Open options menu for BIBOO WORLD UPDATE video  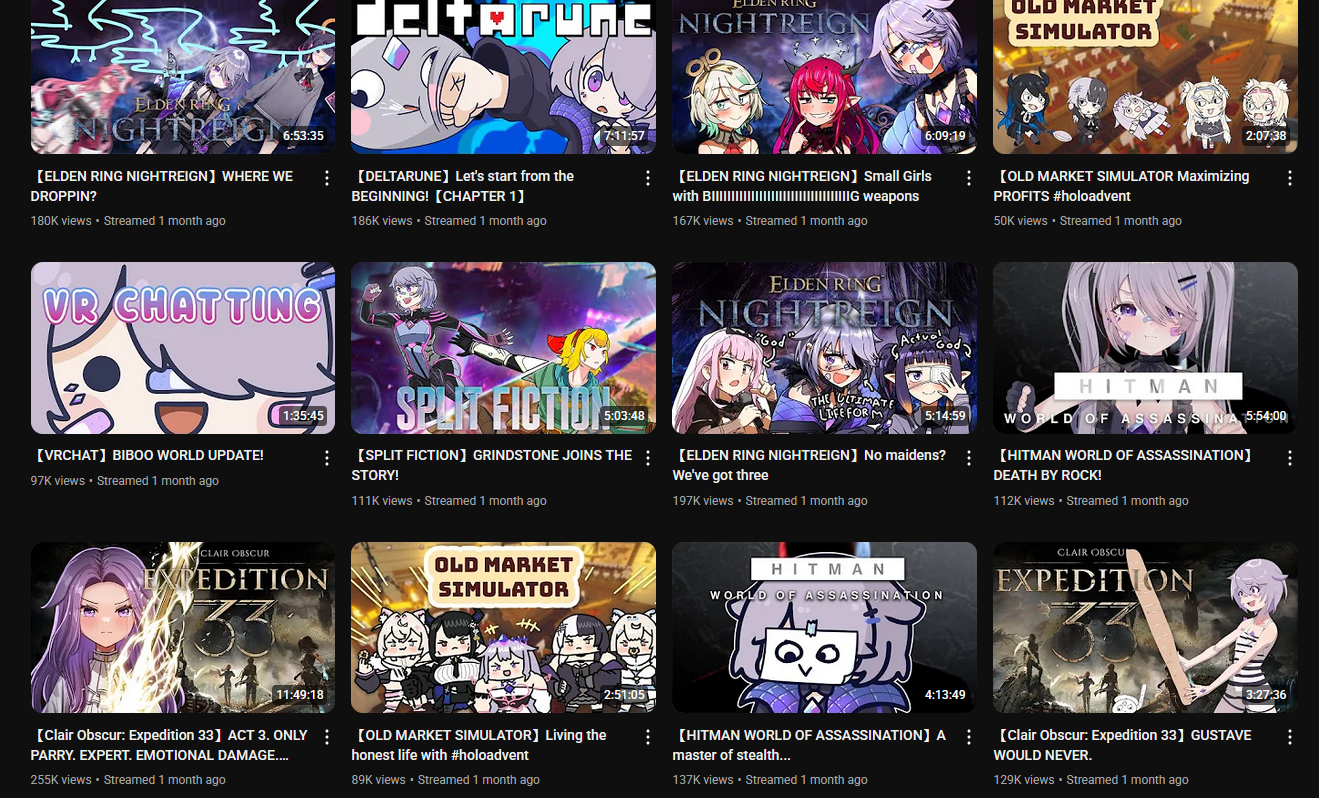click(327, 458)
